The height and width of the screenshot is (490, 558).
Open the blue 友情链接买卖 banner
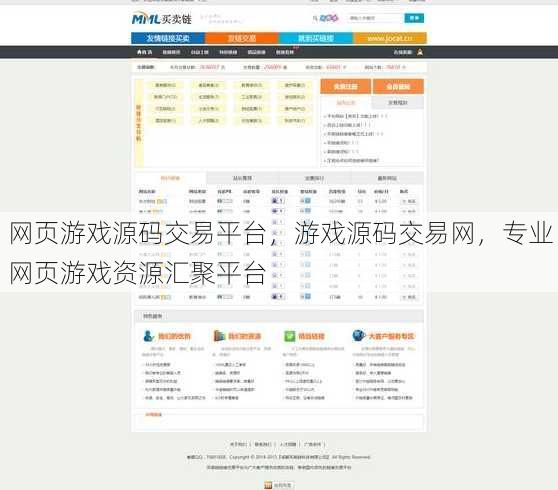[x=168, y=38]
